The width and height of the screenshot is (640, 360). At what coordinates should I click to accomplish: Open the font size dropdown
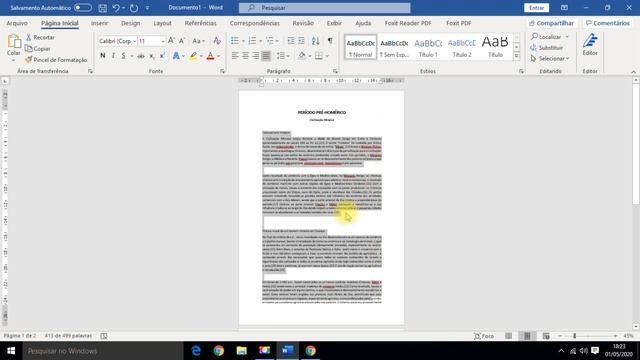pyautogui.click(x=162, y=41)
